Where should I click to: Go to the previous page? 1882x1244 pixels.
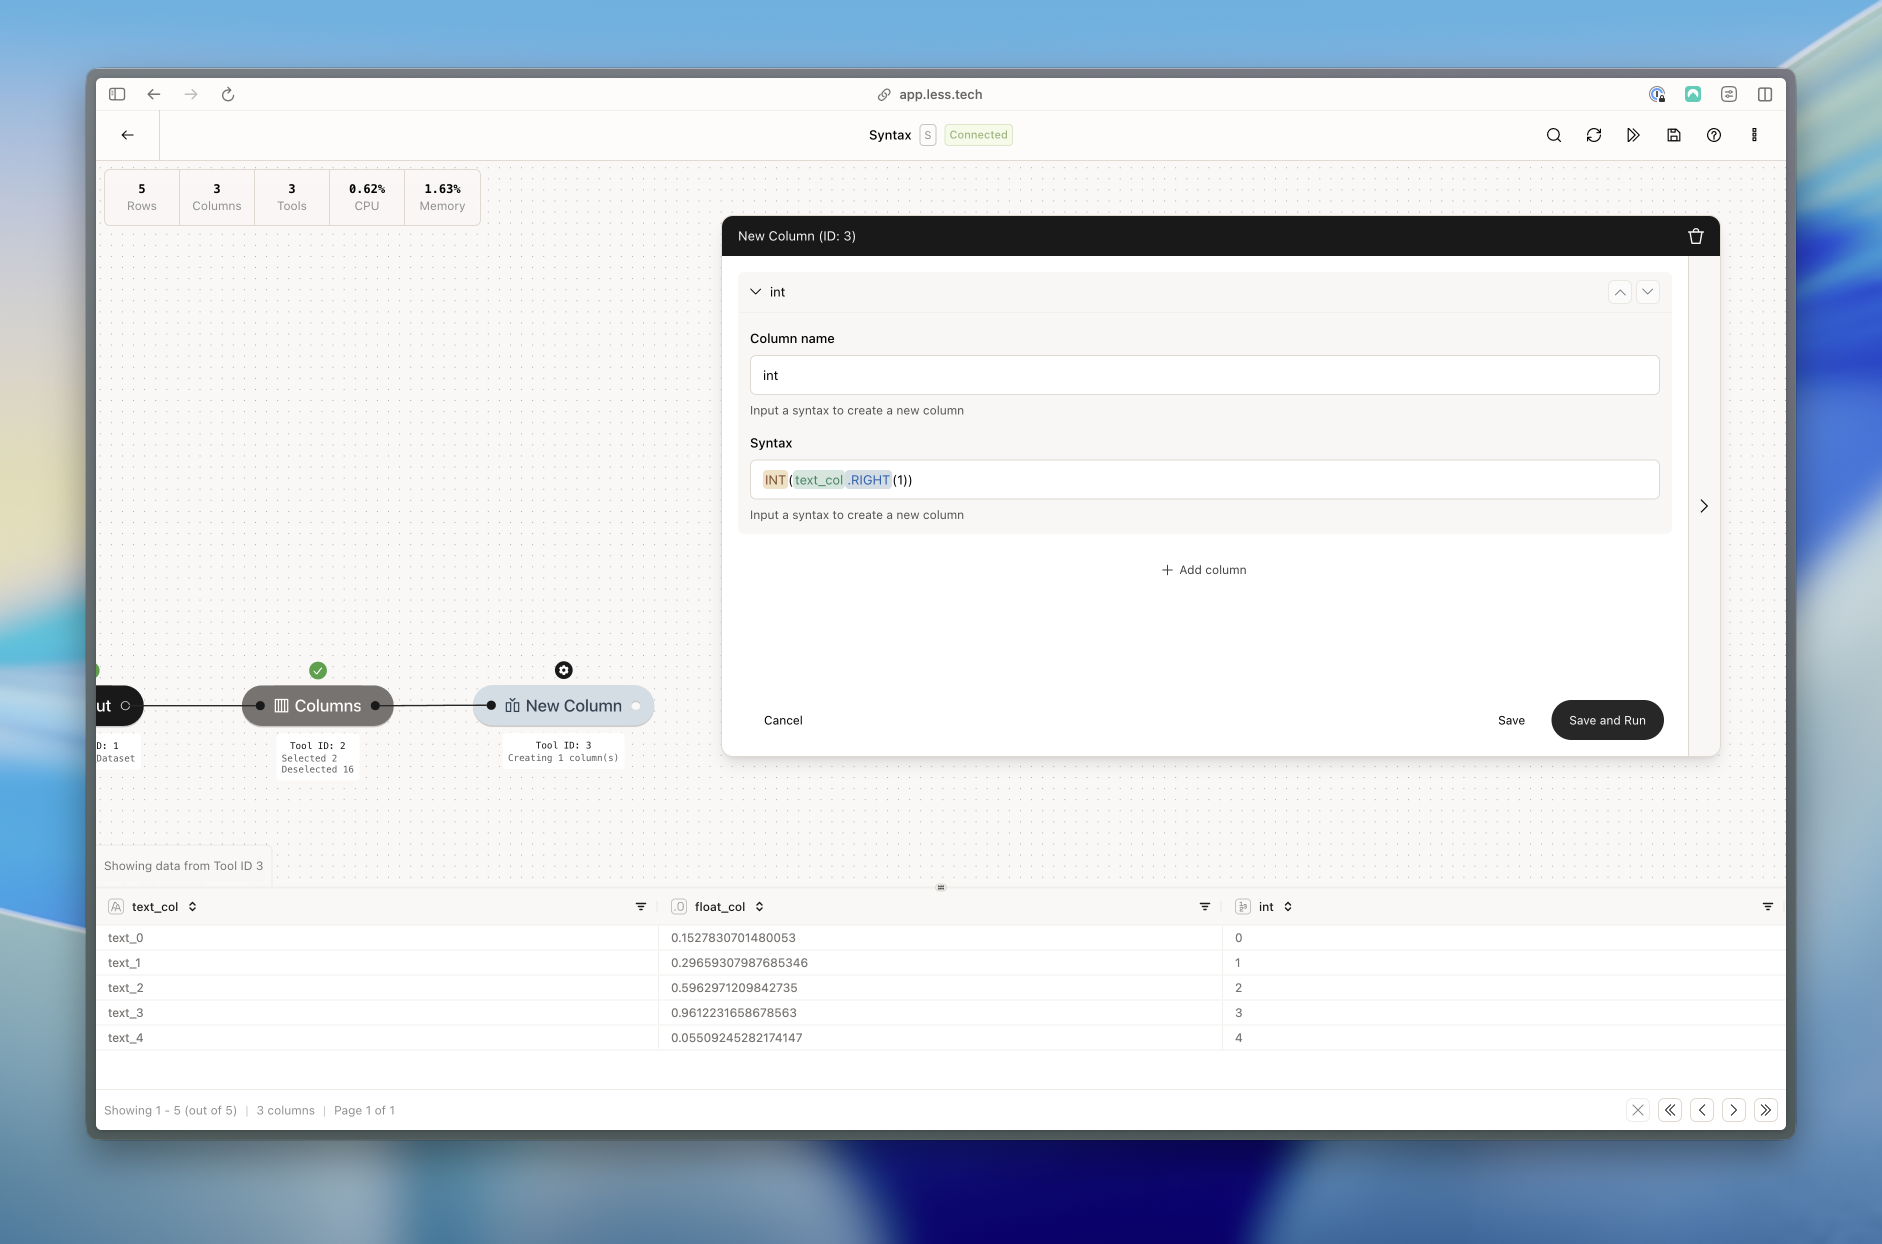(x=1702, y=1110)
